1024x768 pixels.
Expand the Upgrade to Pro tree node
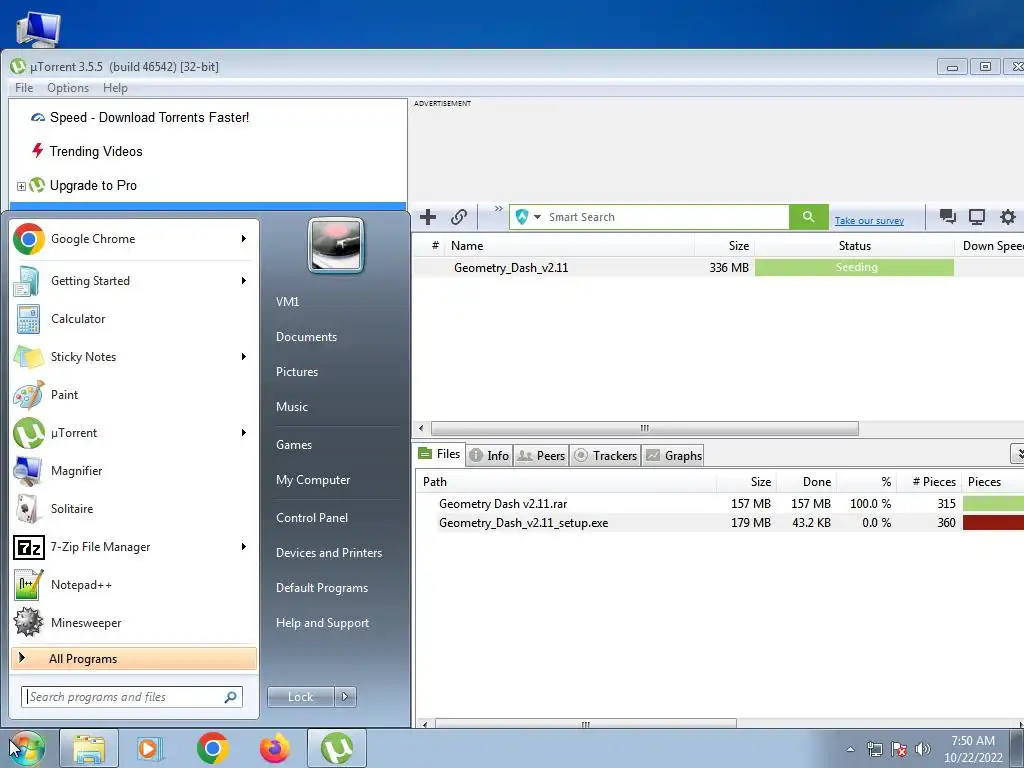tap(21, 186)
